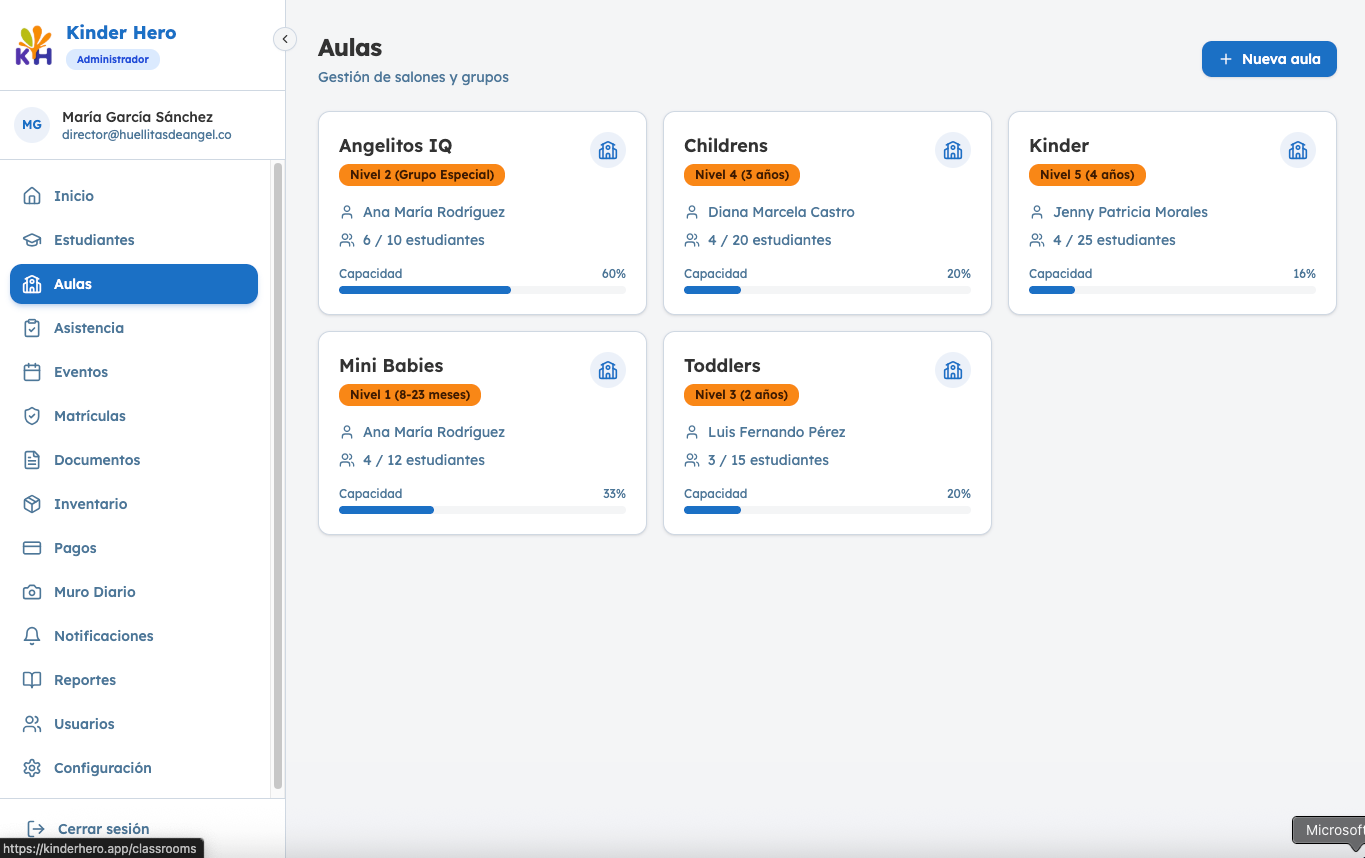This screenshot has width=1365, height=858.
Task: Open the Mini Babies classroom icon
Action: (x=608, y=371)
